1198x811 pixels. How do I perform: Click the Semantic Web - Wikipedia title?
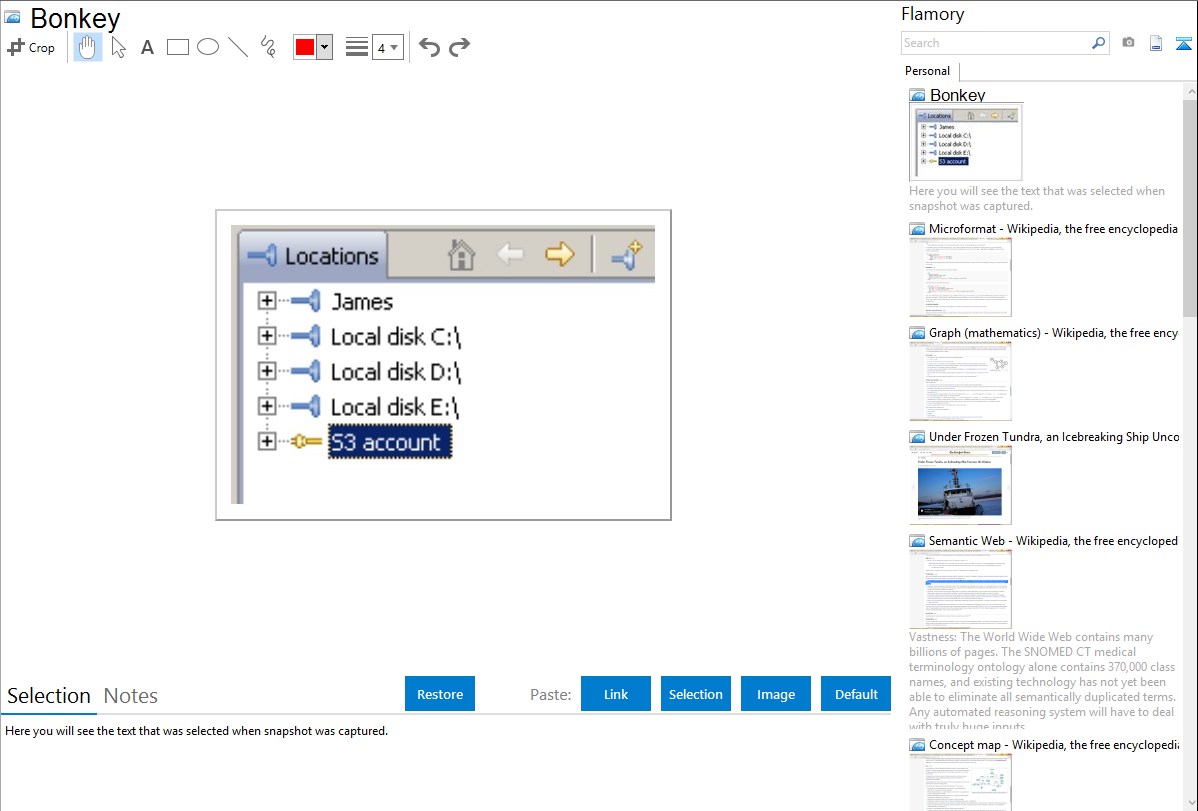[x=1053, y=540]
